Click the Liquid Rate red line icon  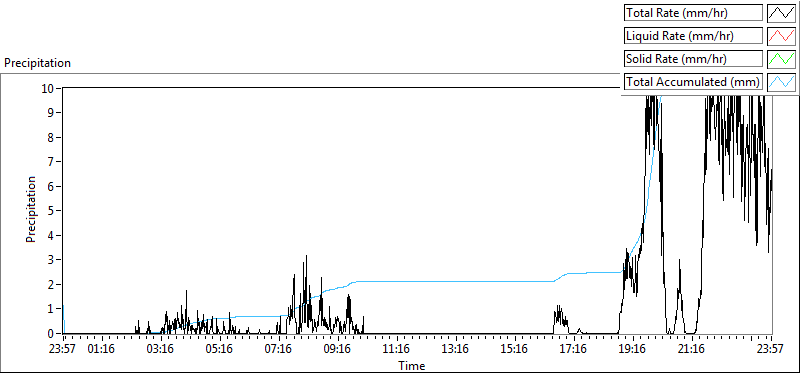coord(782,36)
